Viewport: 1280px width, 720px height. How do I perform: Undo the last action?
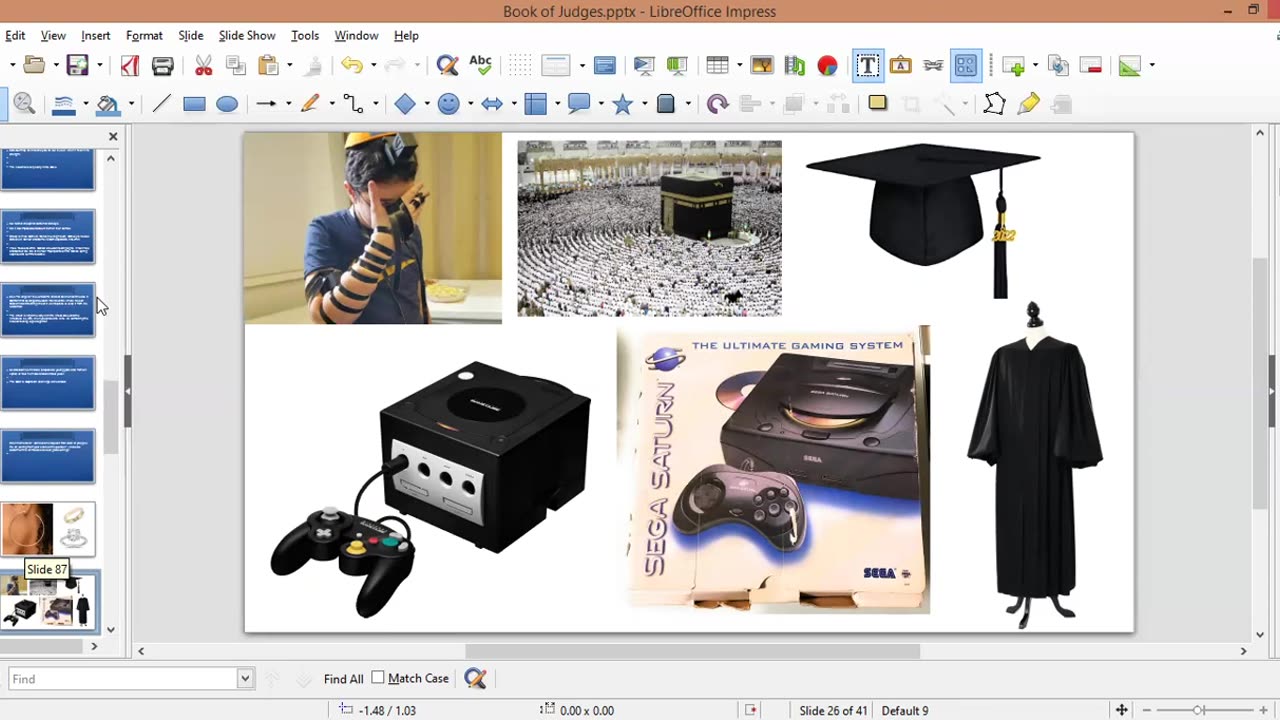(351, 65)
